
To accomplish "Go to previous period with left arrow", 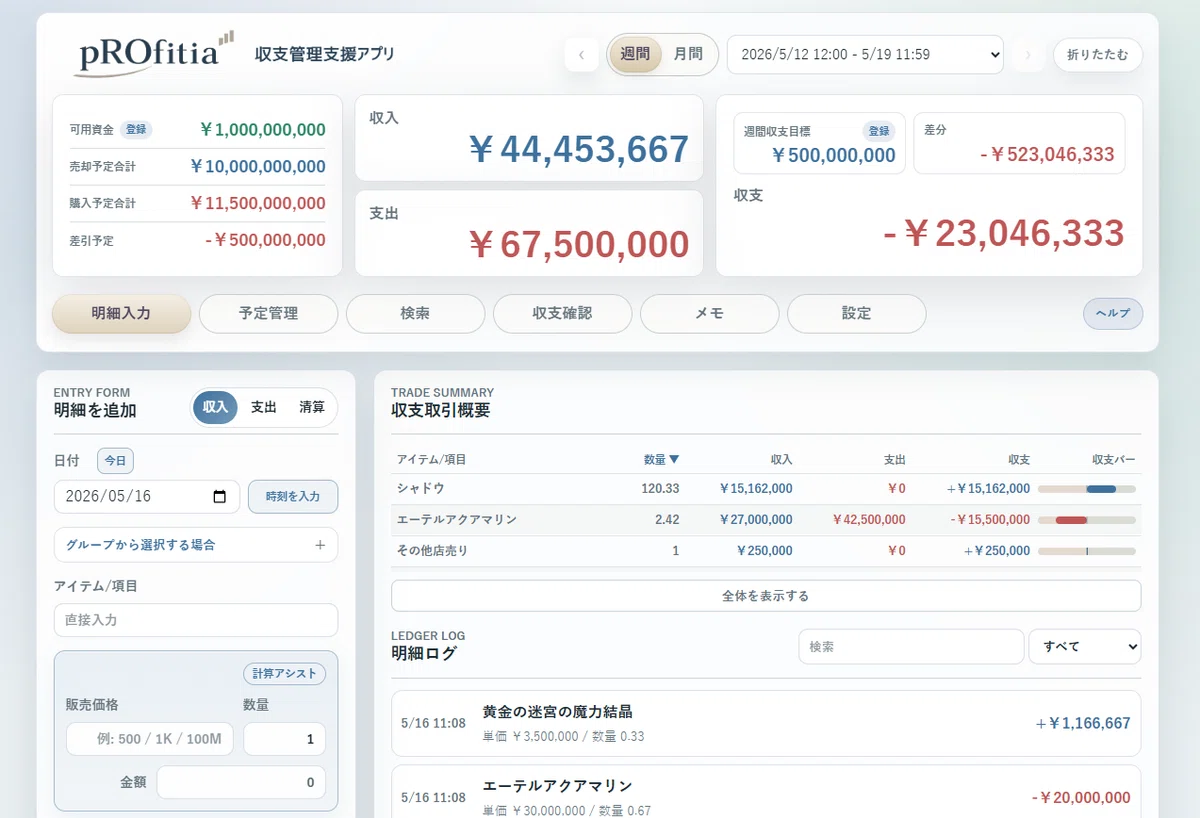I will pyautogui.click(x=582, y=54).
